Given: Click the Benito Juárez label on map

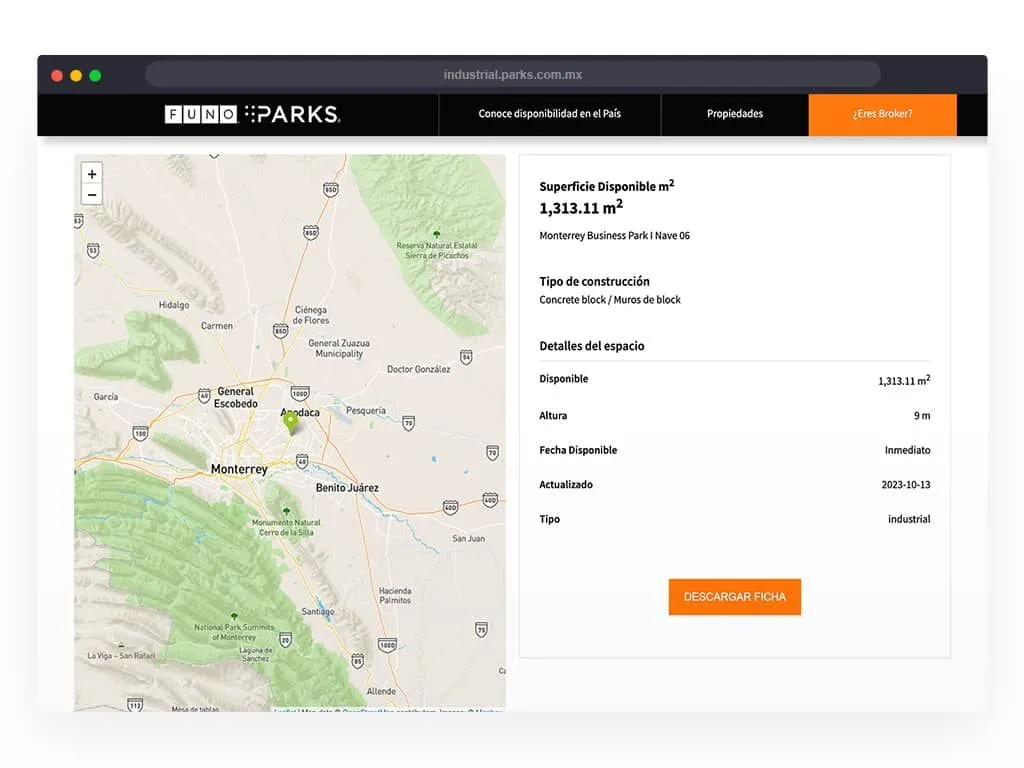Looking at the screenshot, I should click(x=347, y=488).
